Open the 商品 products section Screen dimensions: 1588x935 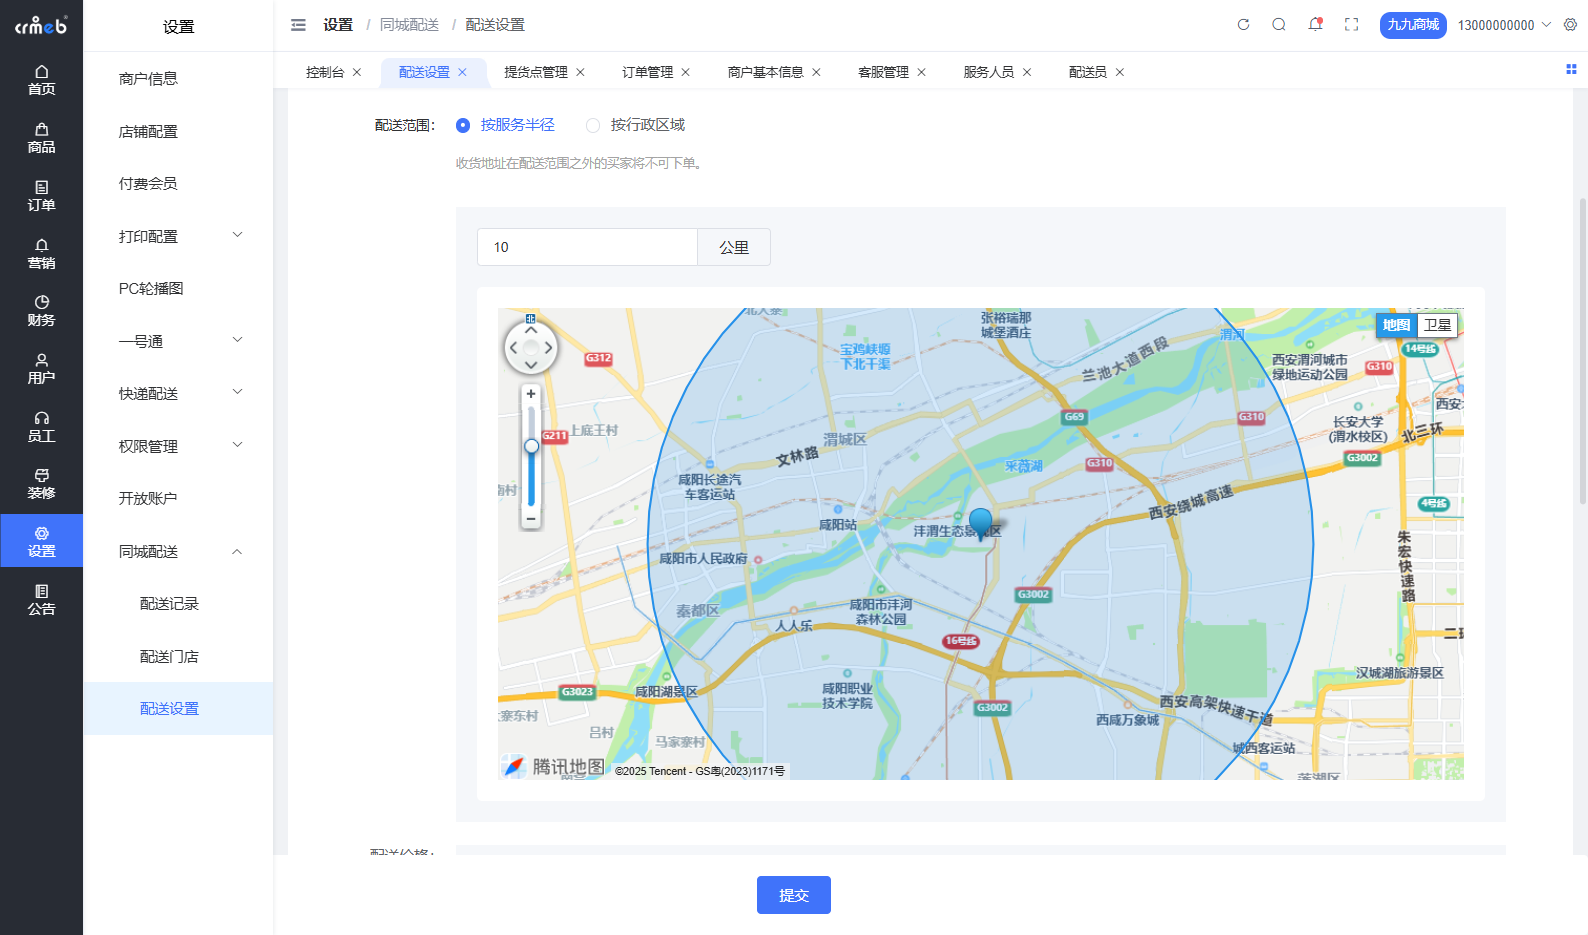coord(41,138)
